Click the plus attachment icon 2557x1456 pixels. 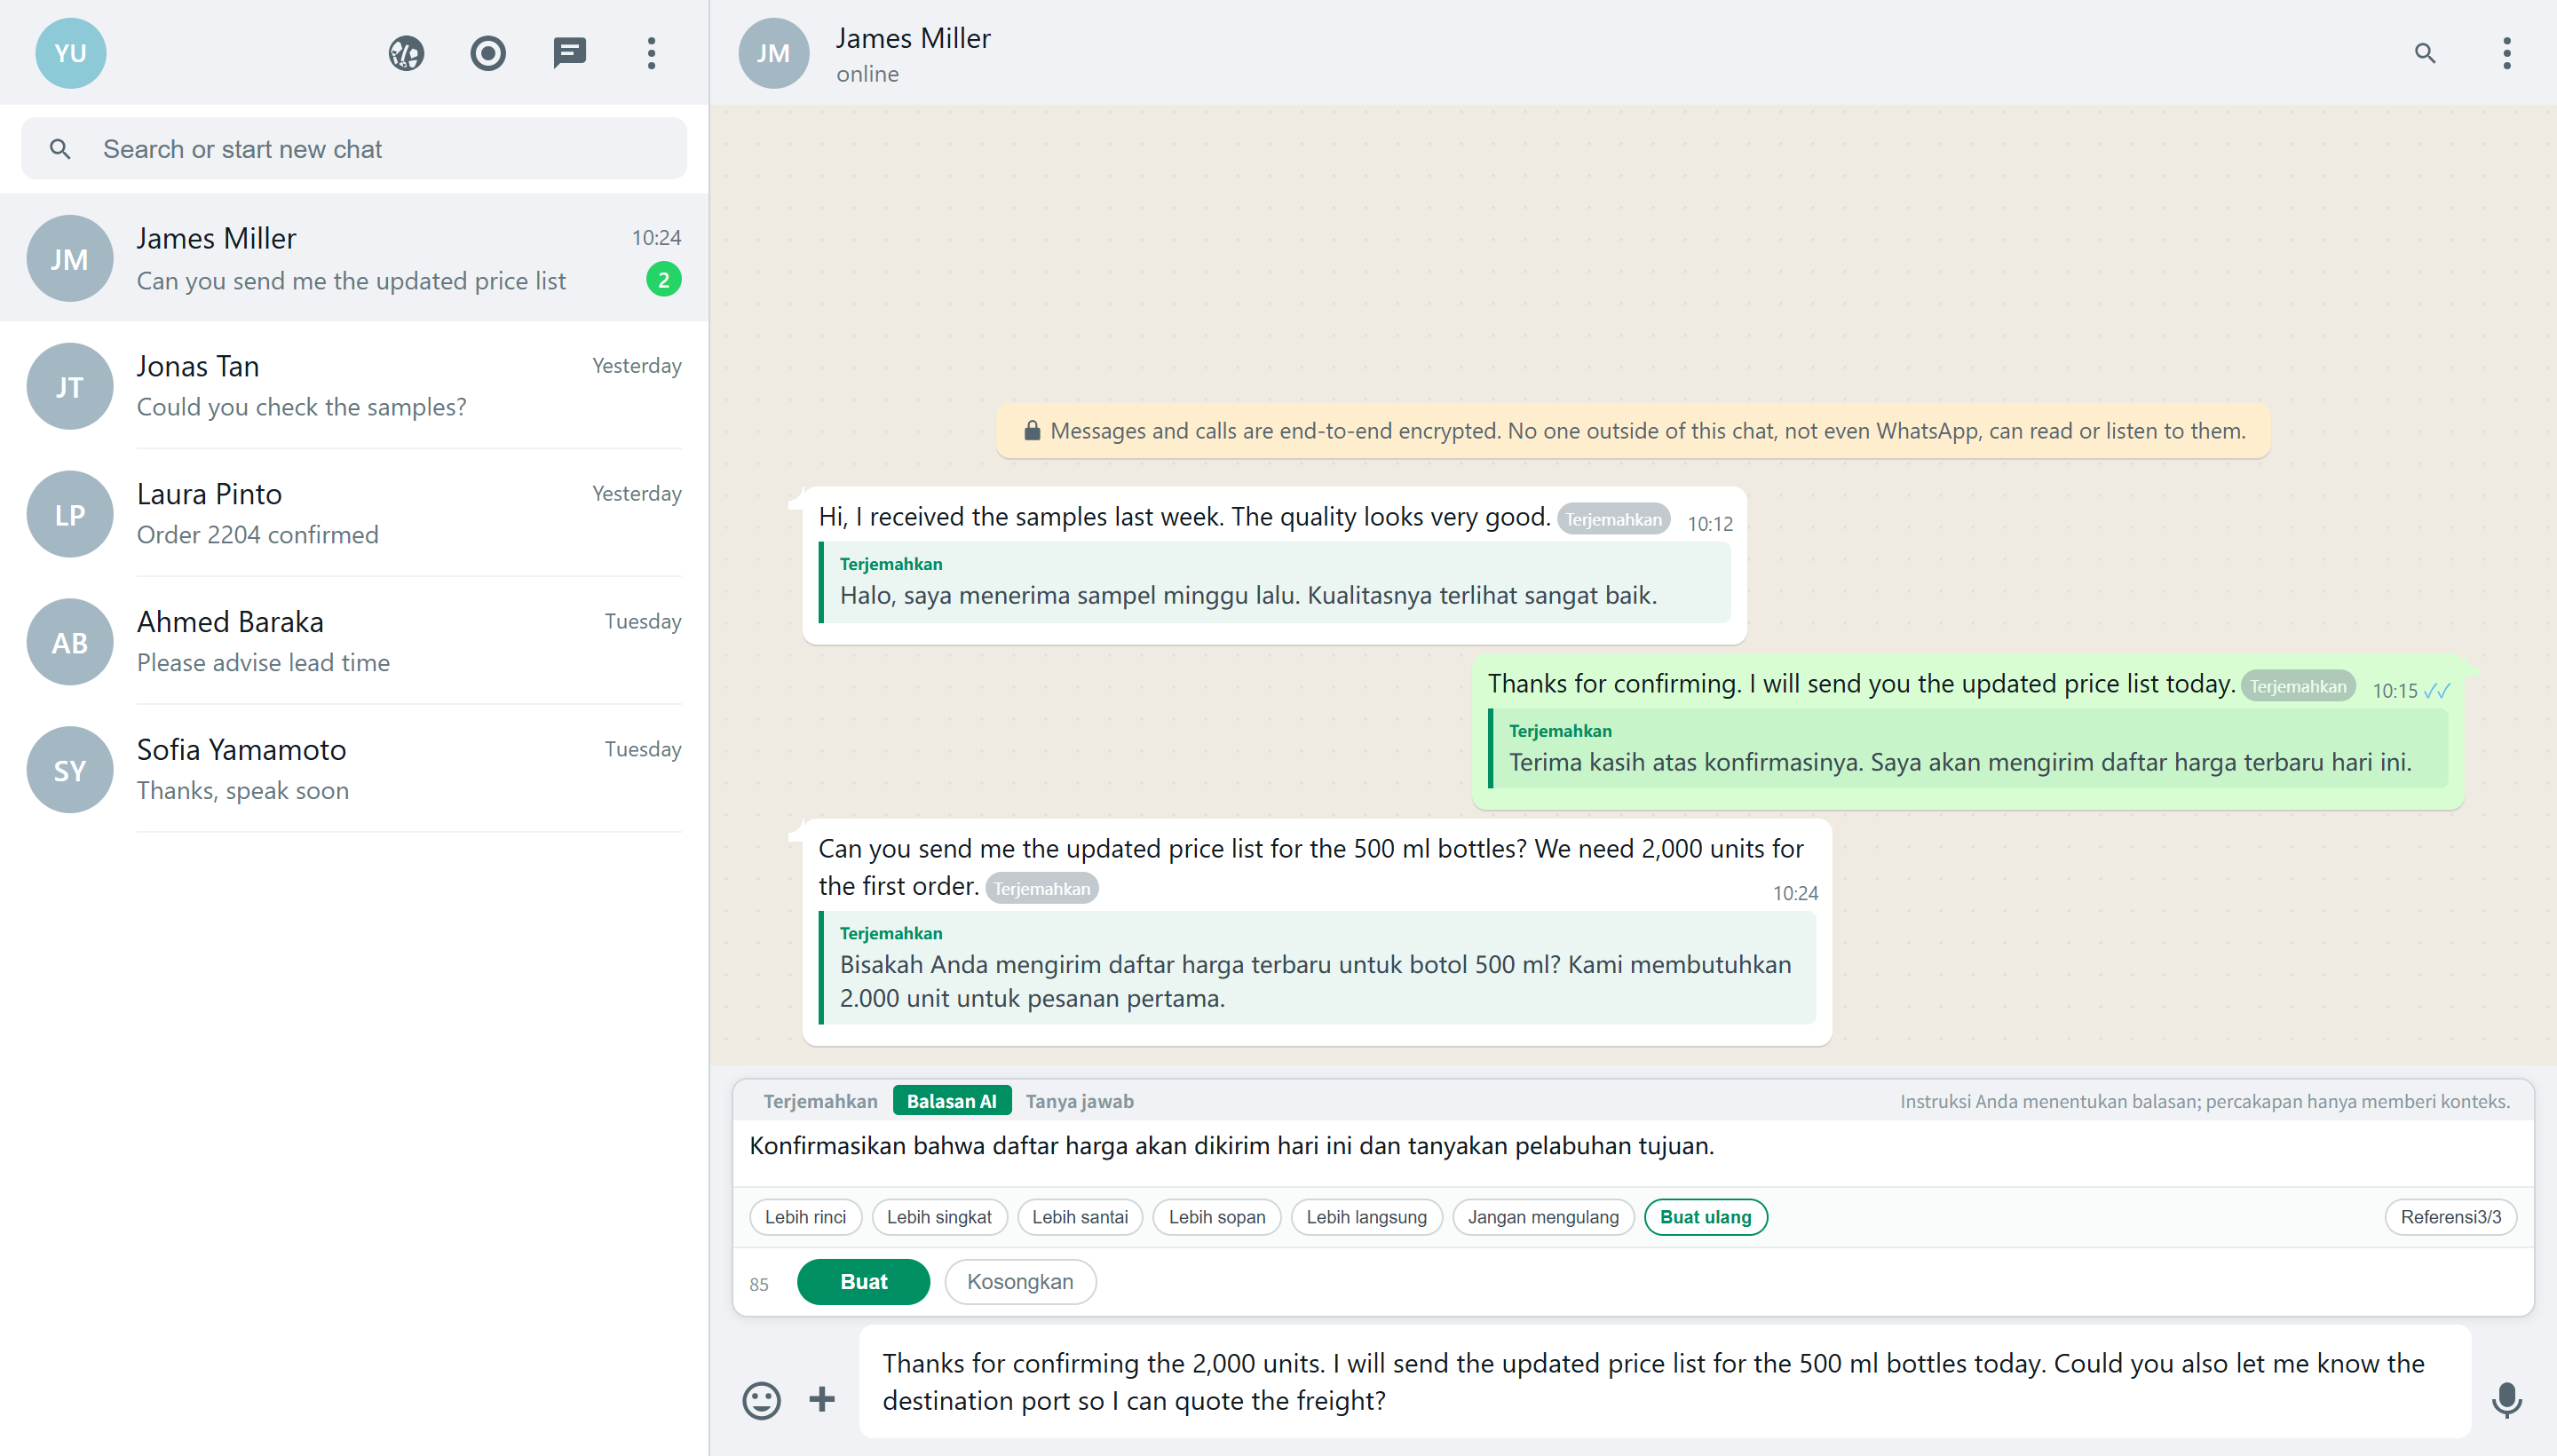pos(822,1399)
